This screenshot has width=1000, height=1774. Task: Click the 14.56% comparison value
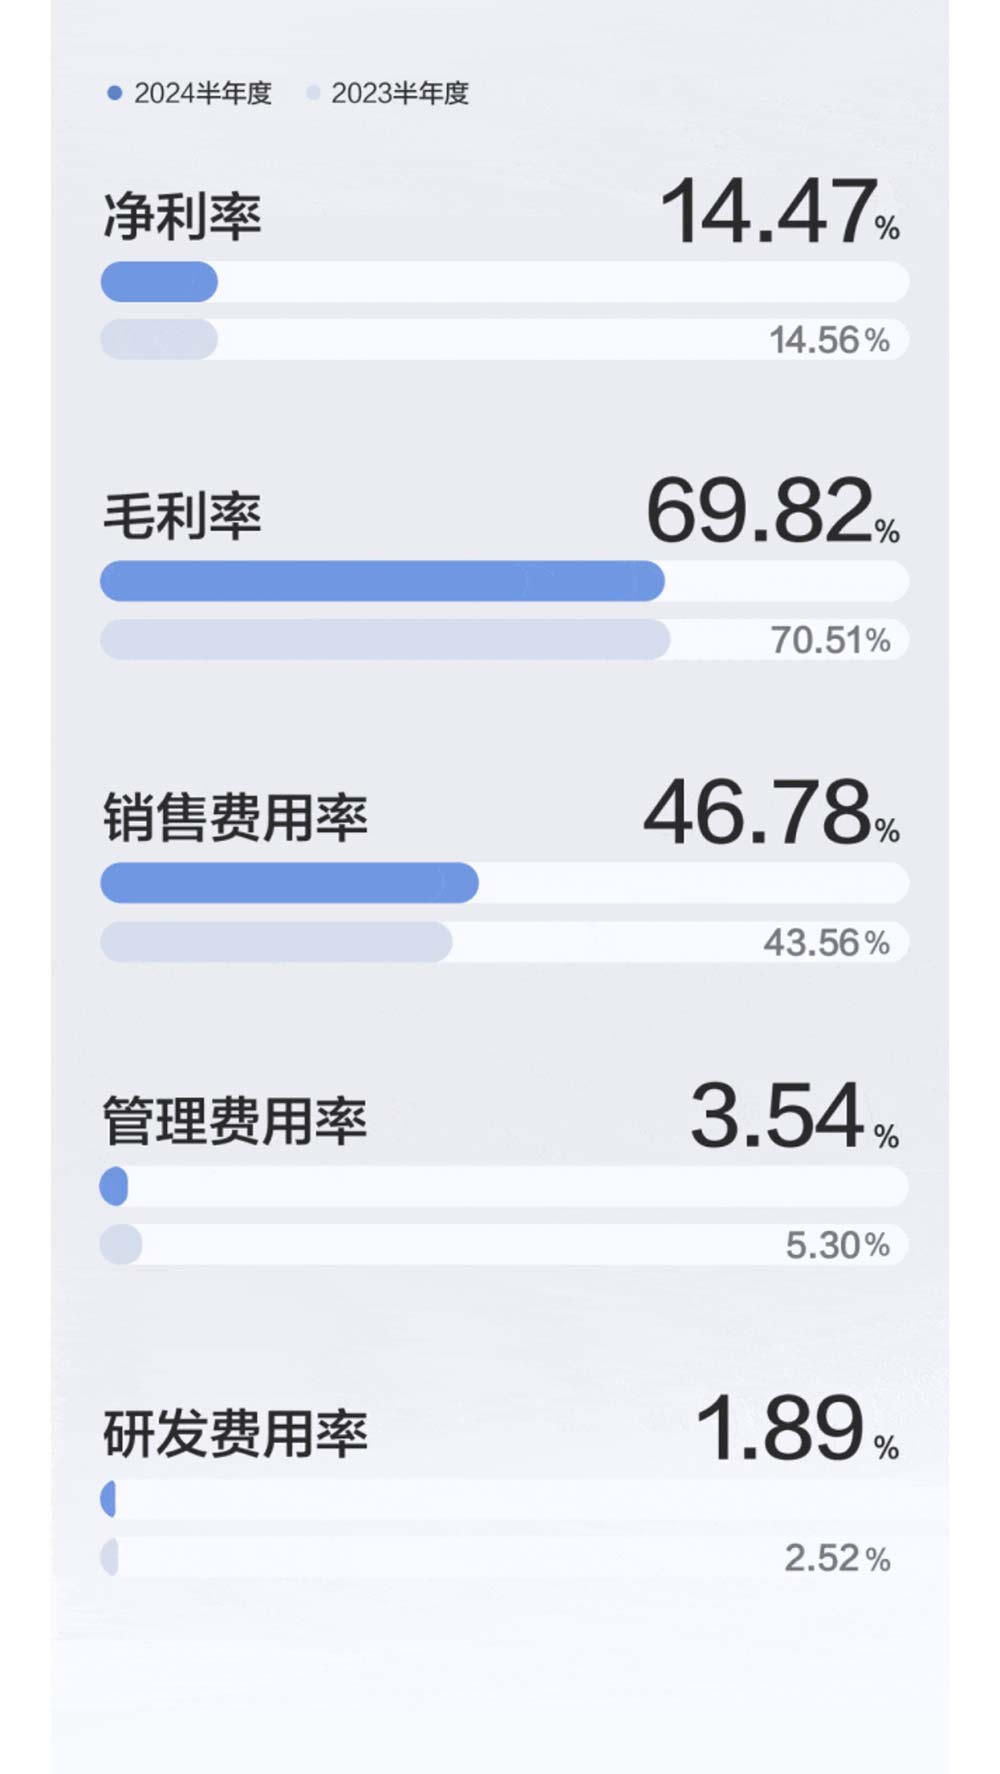click(x=829, y=340)
